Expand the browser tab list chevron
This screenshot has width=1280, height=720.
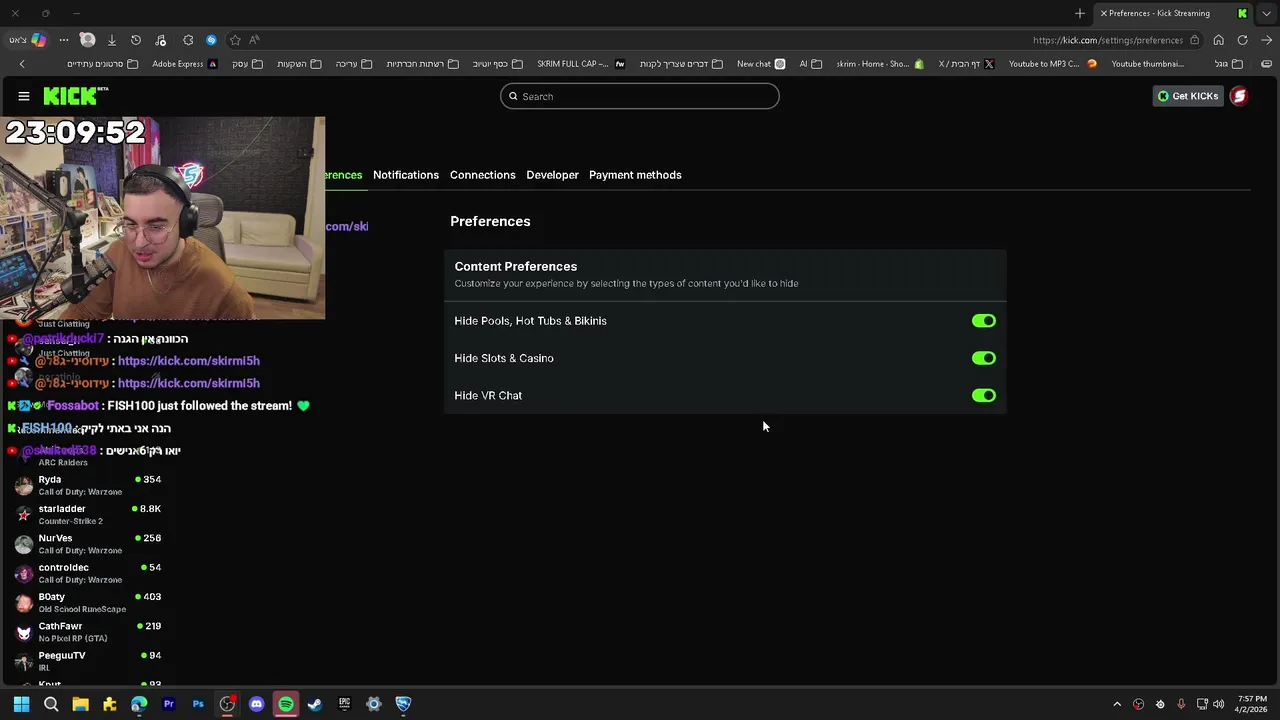1266,13
